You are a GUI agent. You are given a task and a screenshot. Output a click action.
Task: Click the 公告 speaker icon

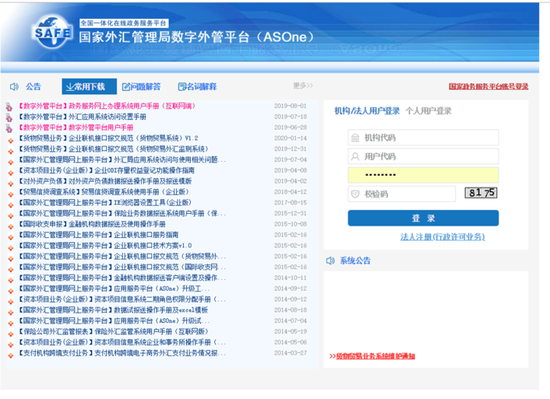[14, 87]
